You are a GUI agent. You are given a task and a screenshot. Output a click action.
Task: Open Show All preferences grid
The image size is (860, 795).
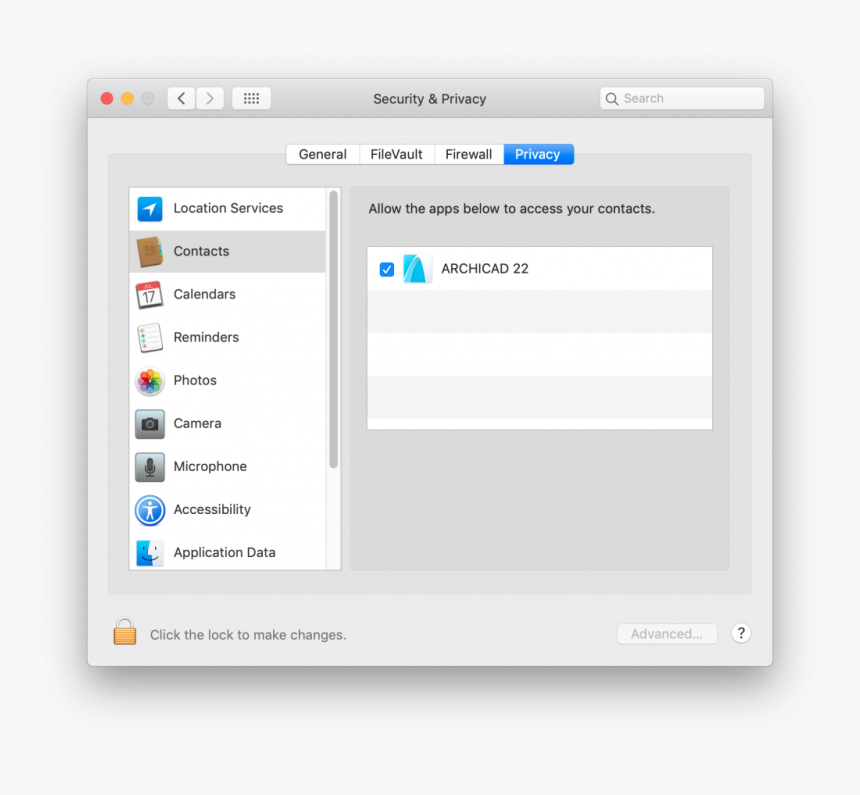(251, 98)
